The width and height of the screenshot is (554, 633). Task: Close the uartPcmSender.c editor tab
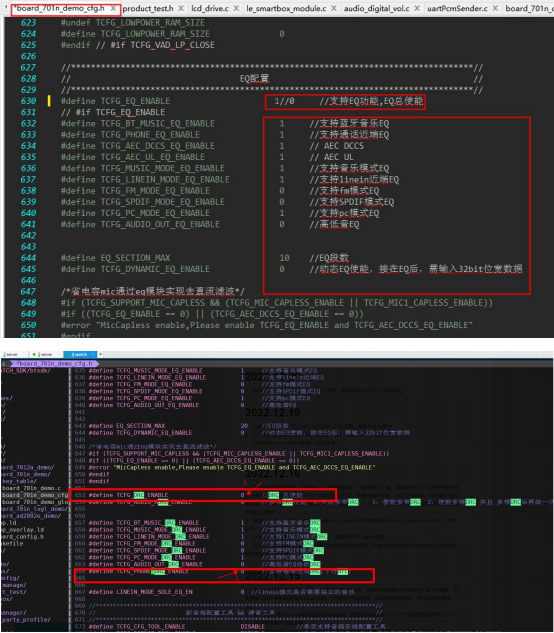pos(495,8)
